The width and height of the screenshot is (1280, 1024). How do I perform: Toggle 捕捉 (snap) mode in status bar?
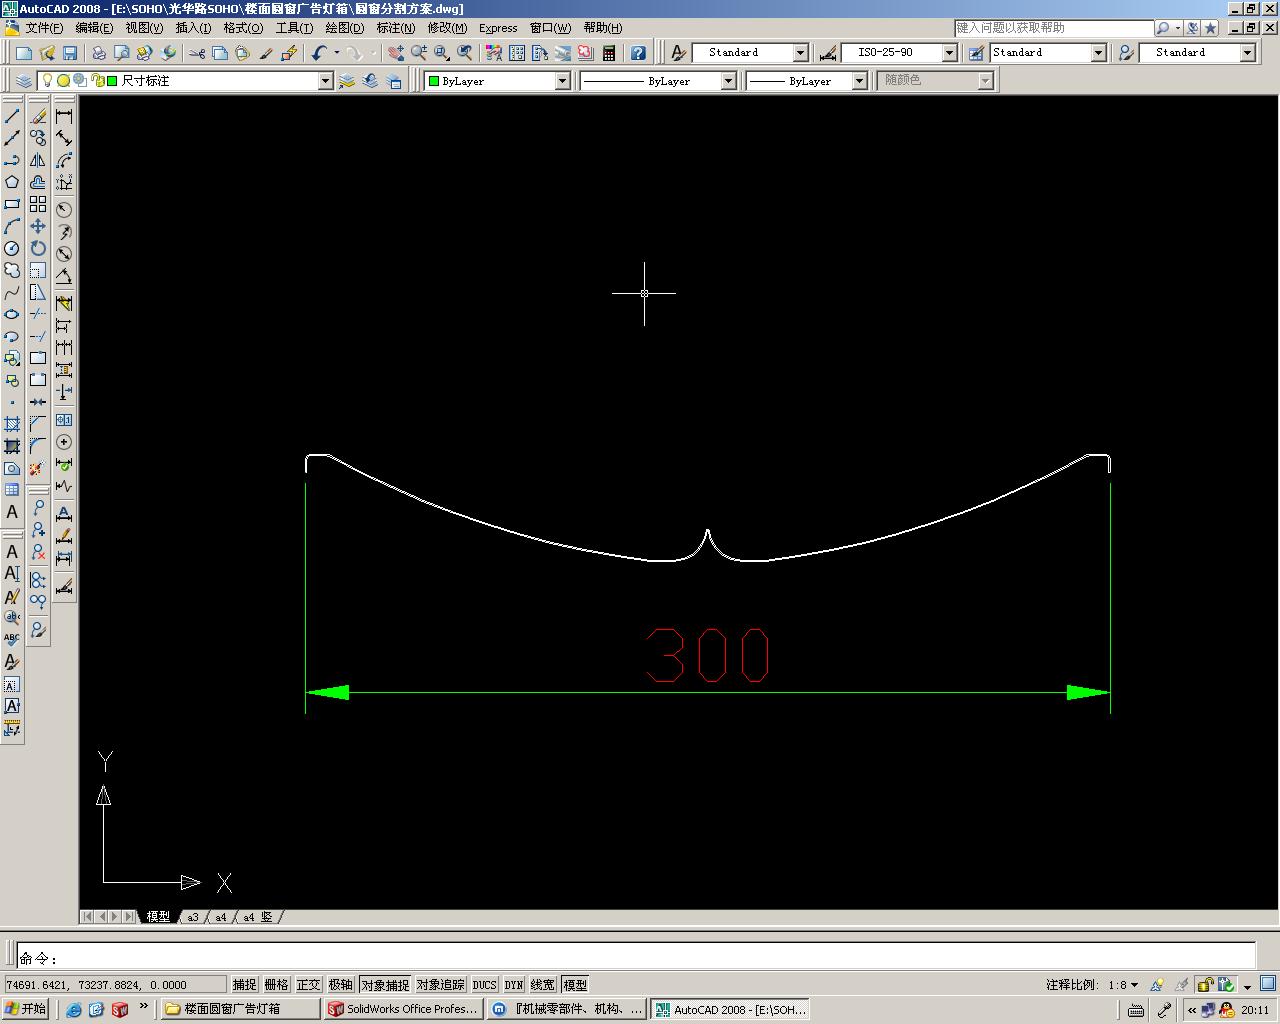[244, 985]
